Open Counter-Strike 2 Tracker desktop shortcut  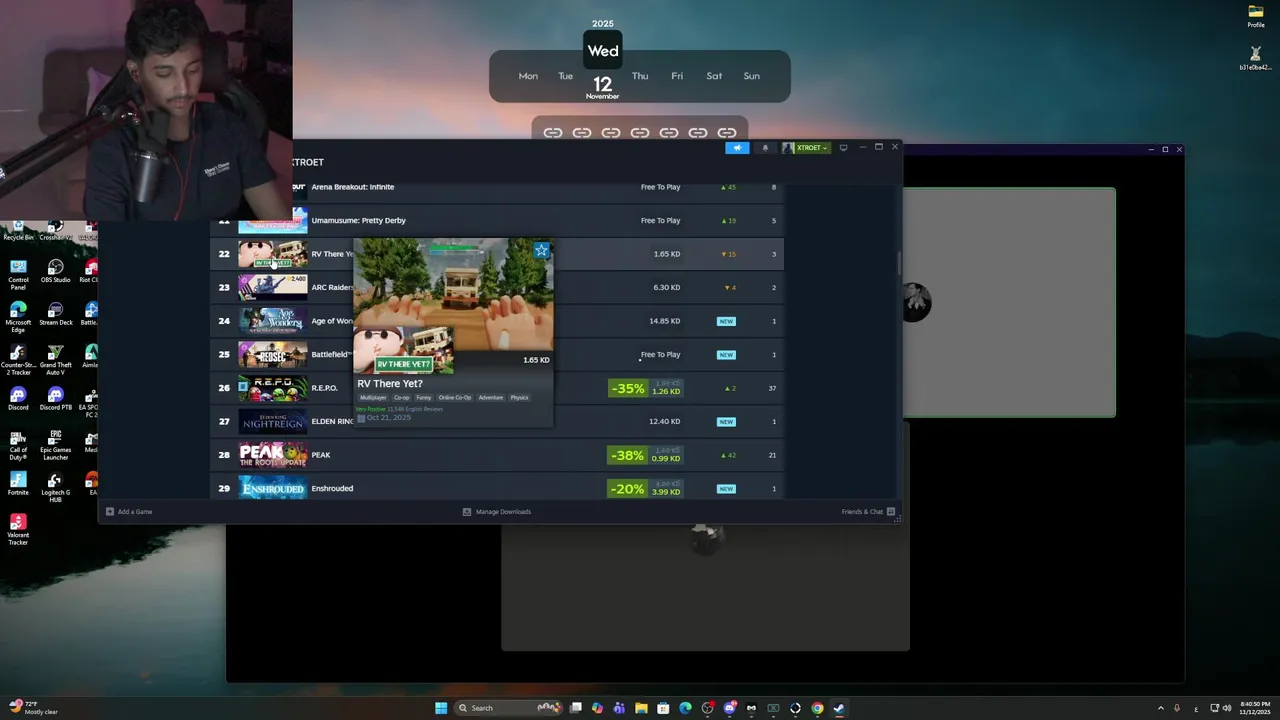(18, 360)
